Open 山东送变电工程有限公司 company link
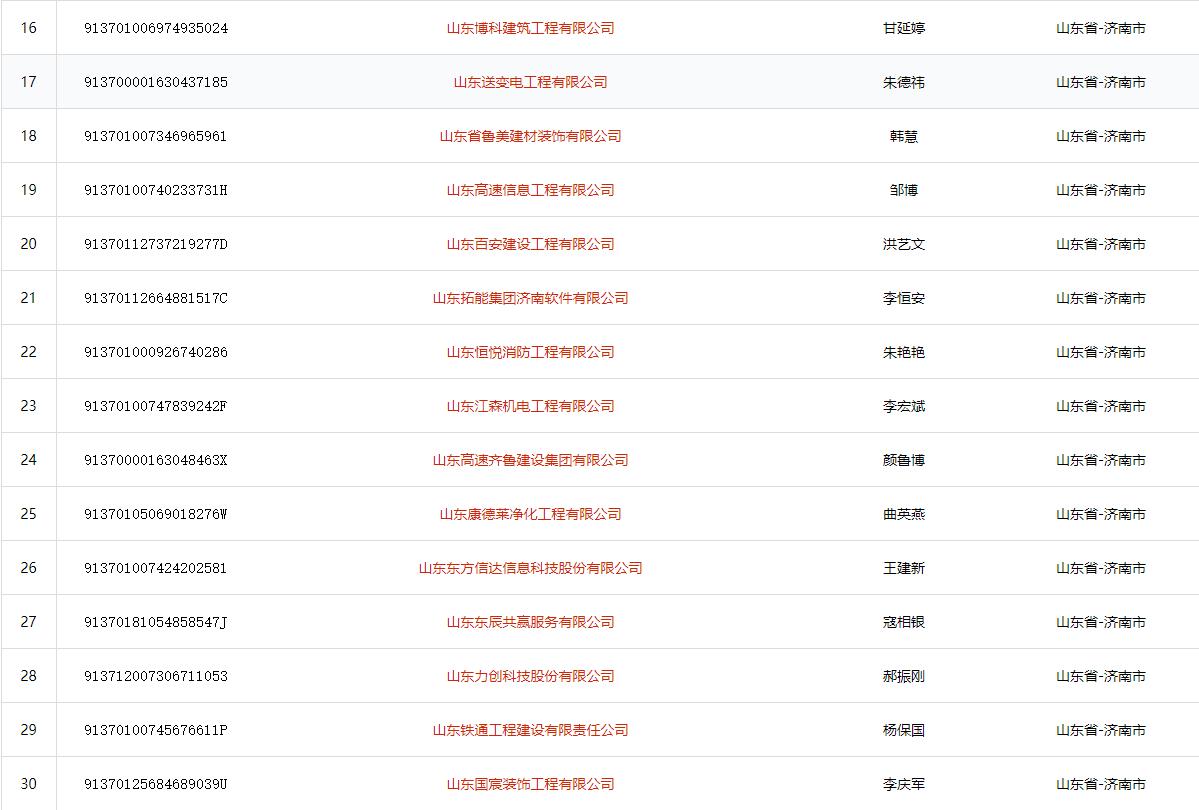Viewport: 1199px width, 810px height. coord(530,82)
